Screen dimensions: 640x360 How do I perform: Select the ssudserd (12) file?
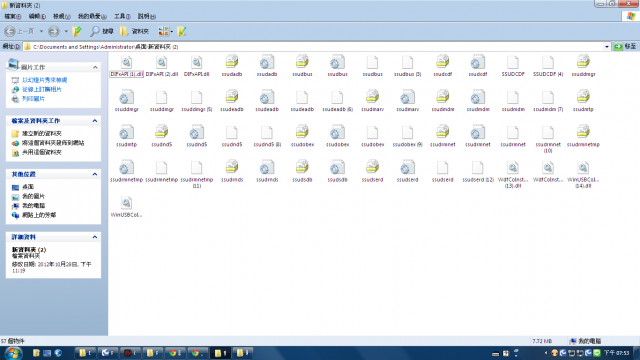coord(478,171)
